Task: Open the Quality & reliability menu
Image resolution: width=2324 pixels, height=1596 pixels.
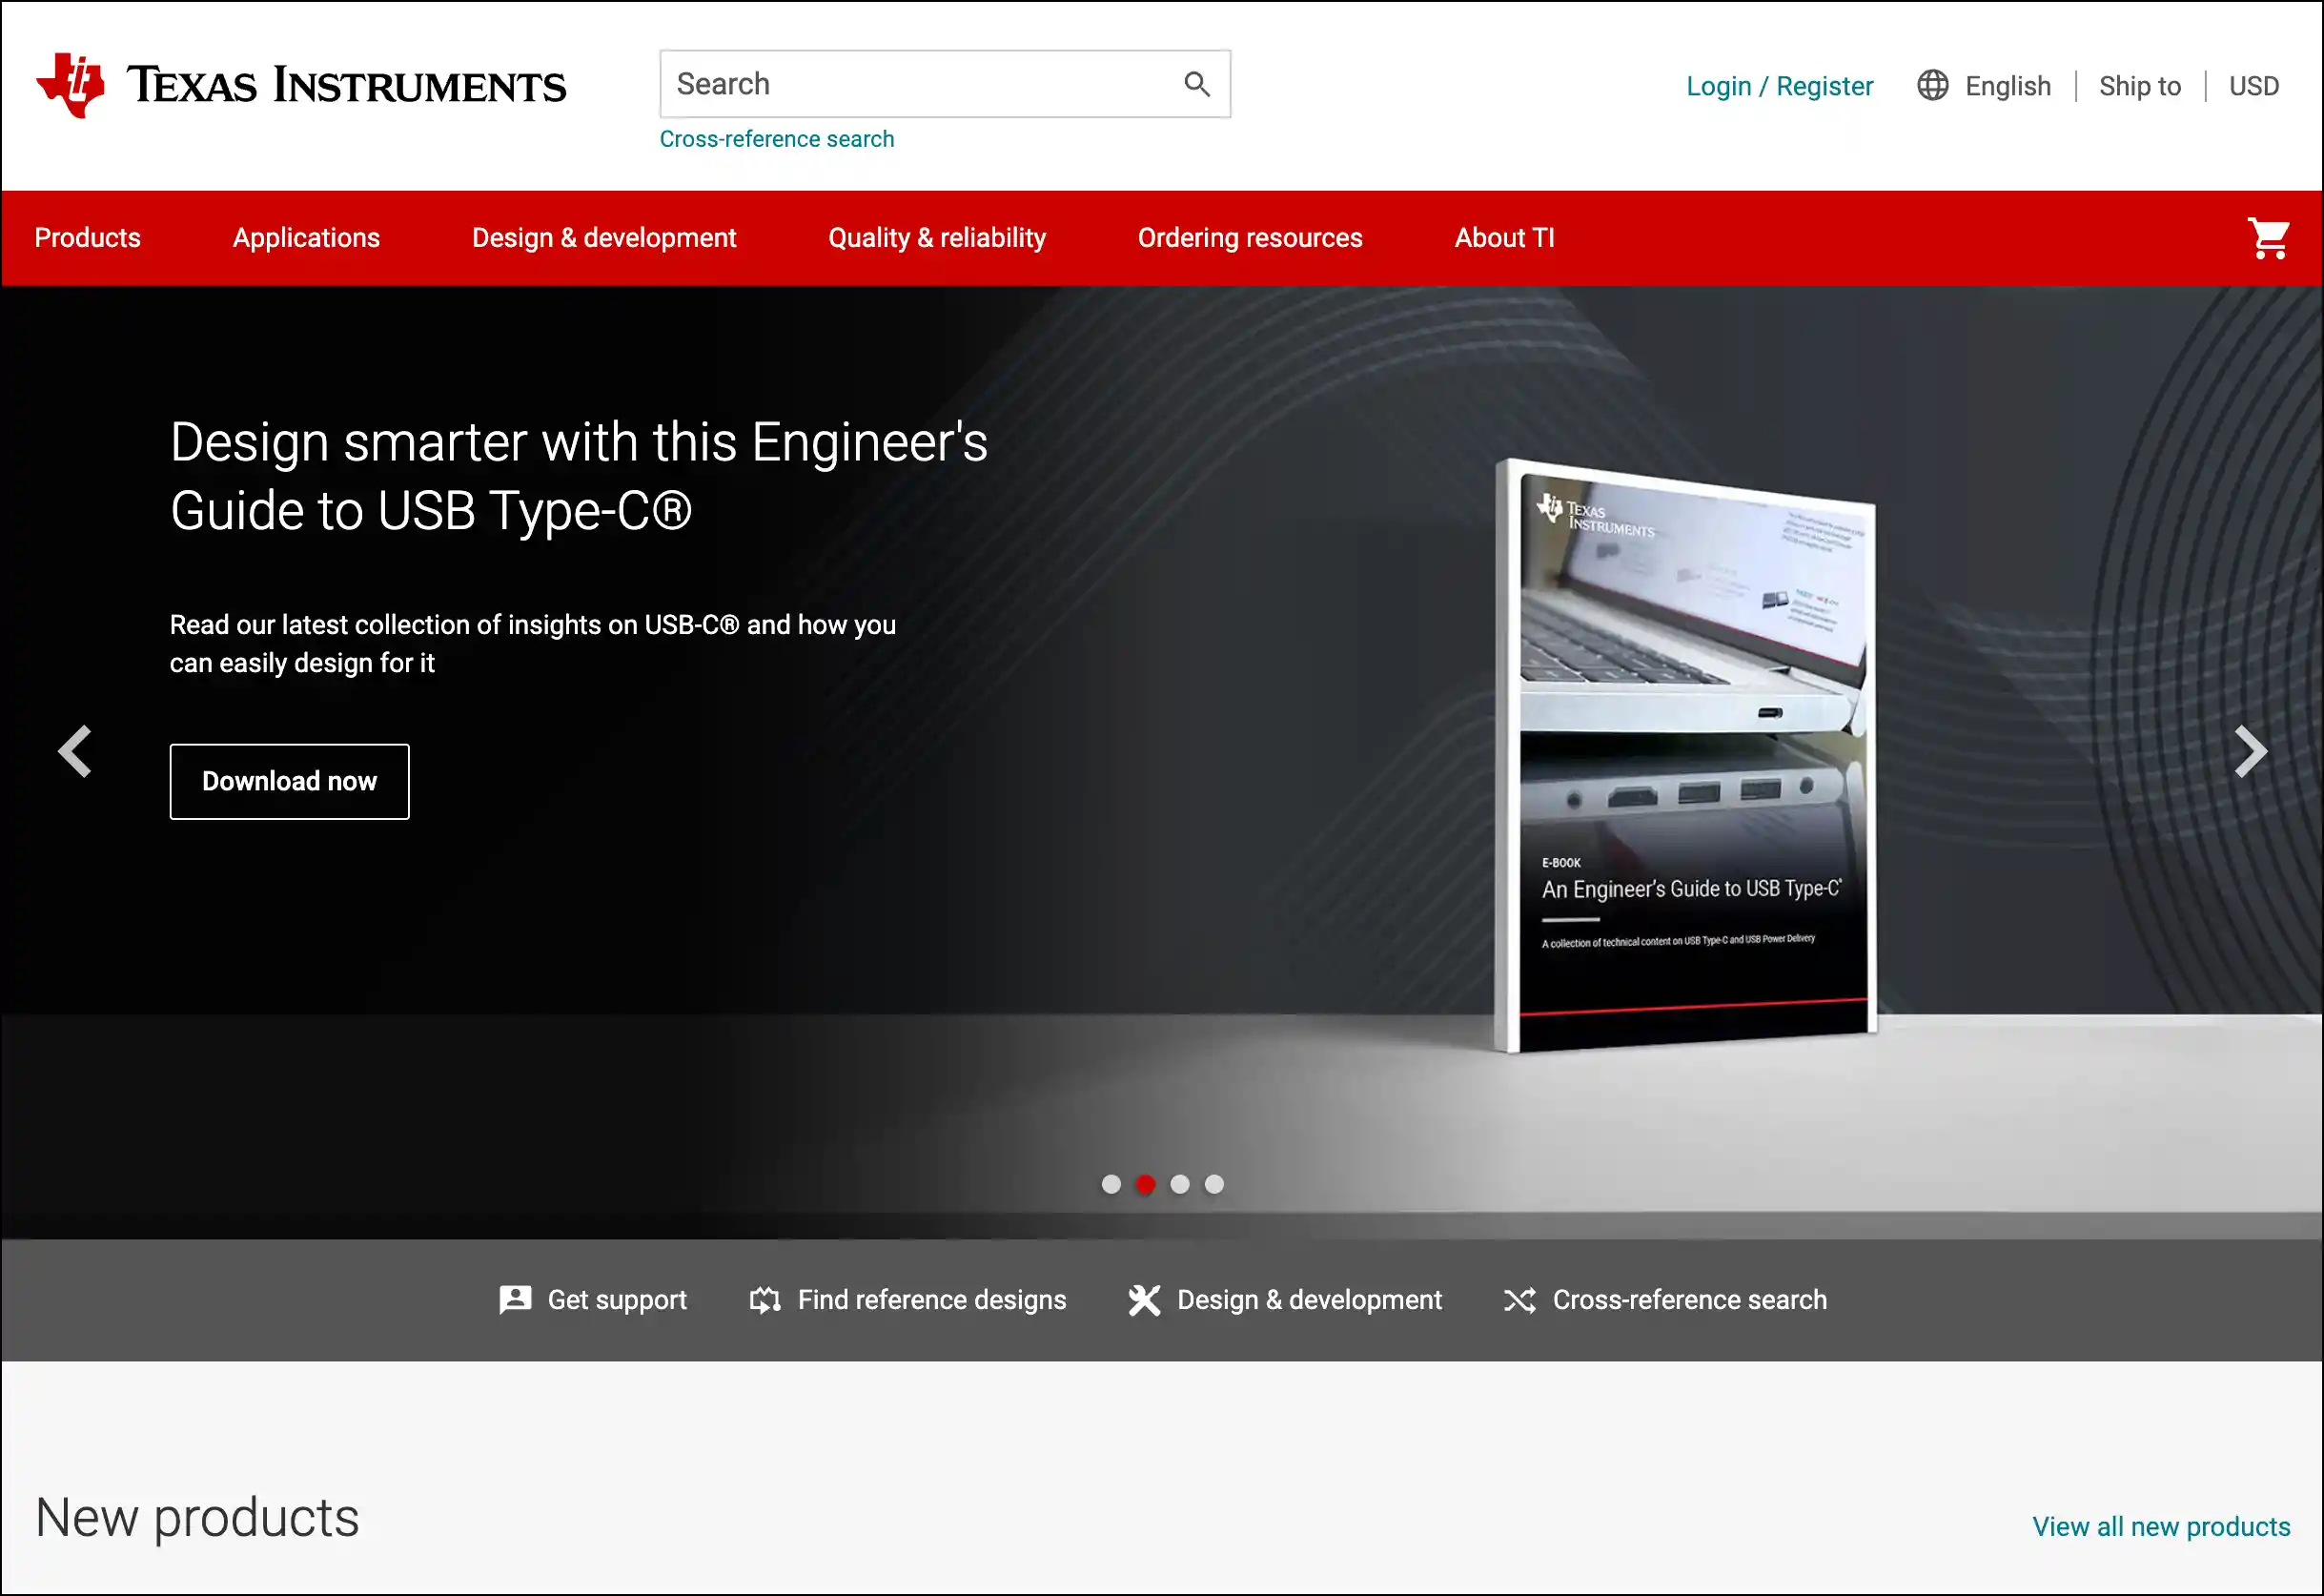Action: coord(937,238)
